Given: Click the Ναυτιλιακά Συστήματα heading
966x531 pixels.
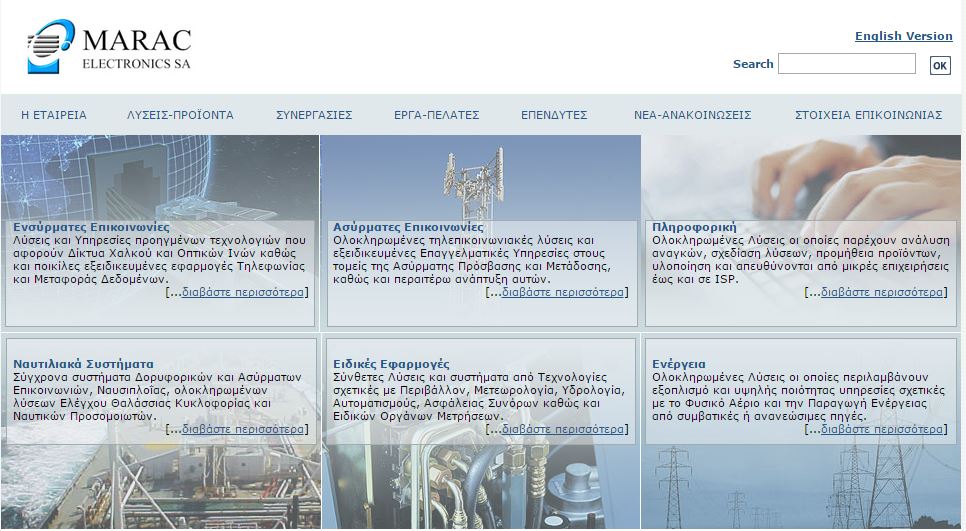Looking at the screenshot, I should [83, 364].
